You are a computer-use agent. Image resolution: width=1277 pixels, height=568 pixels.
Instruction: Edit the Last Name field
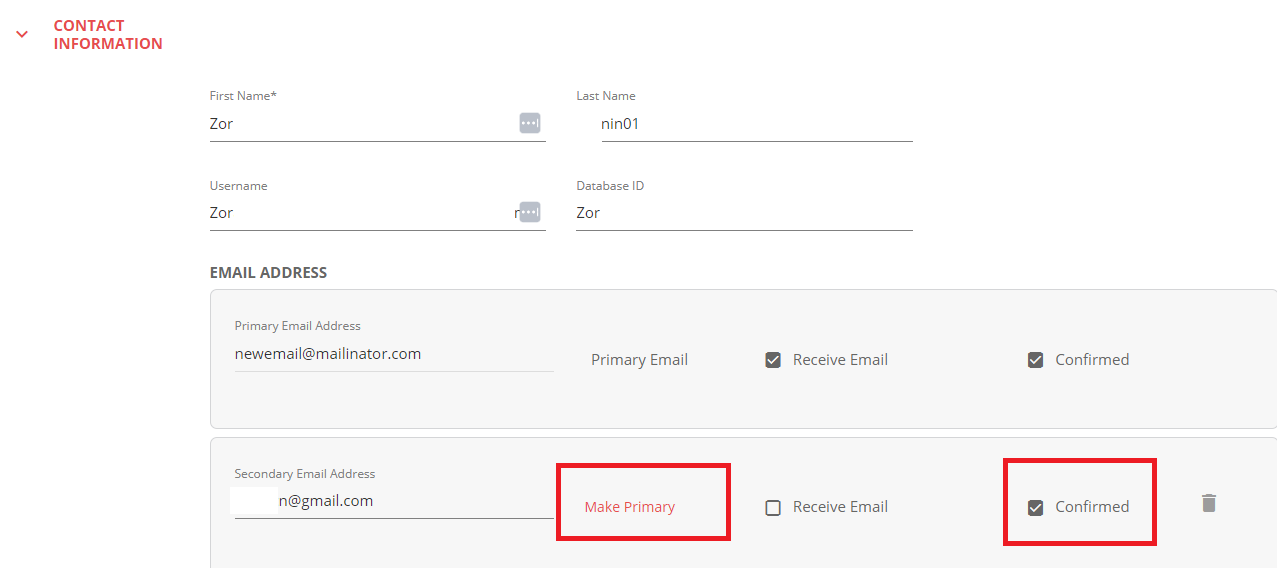tap(757, 124)
